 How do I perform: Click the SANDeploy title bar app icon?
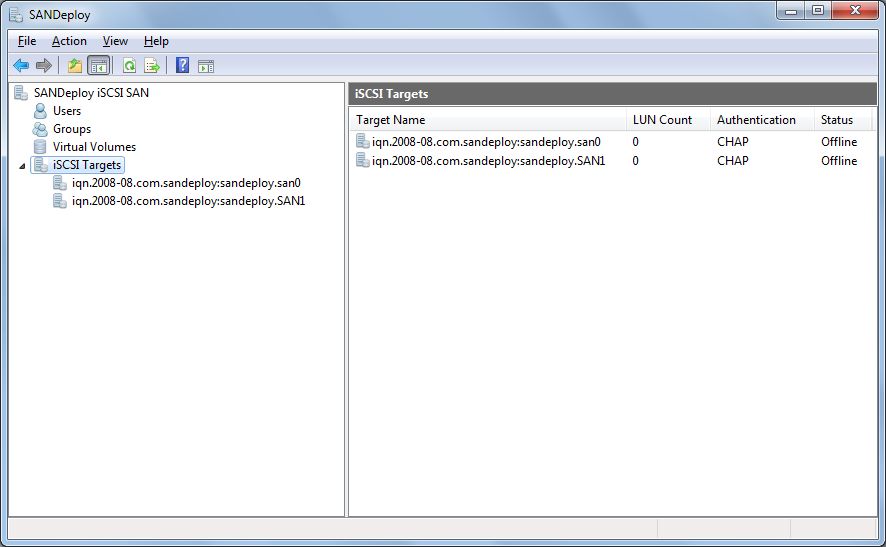point(16,15)
